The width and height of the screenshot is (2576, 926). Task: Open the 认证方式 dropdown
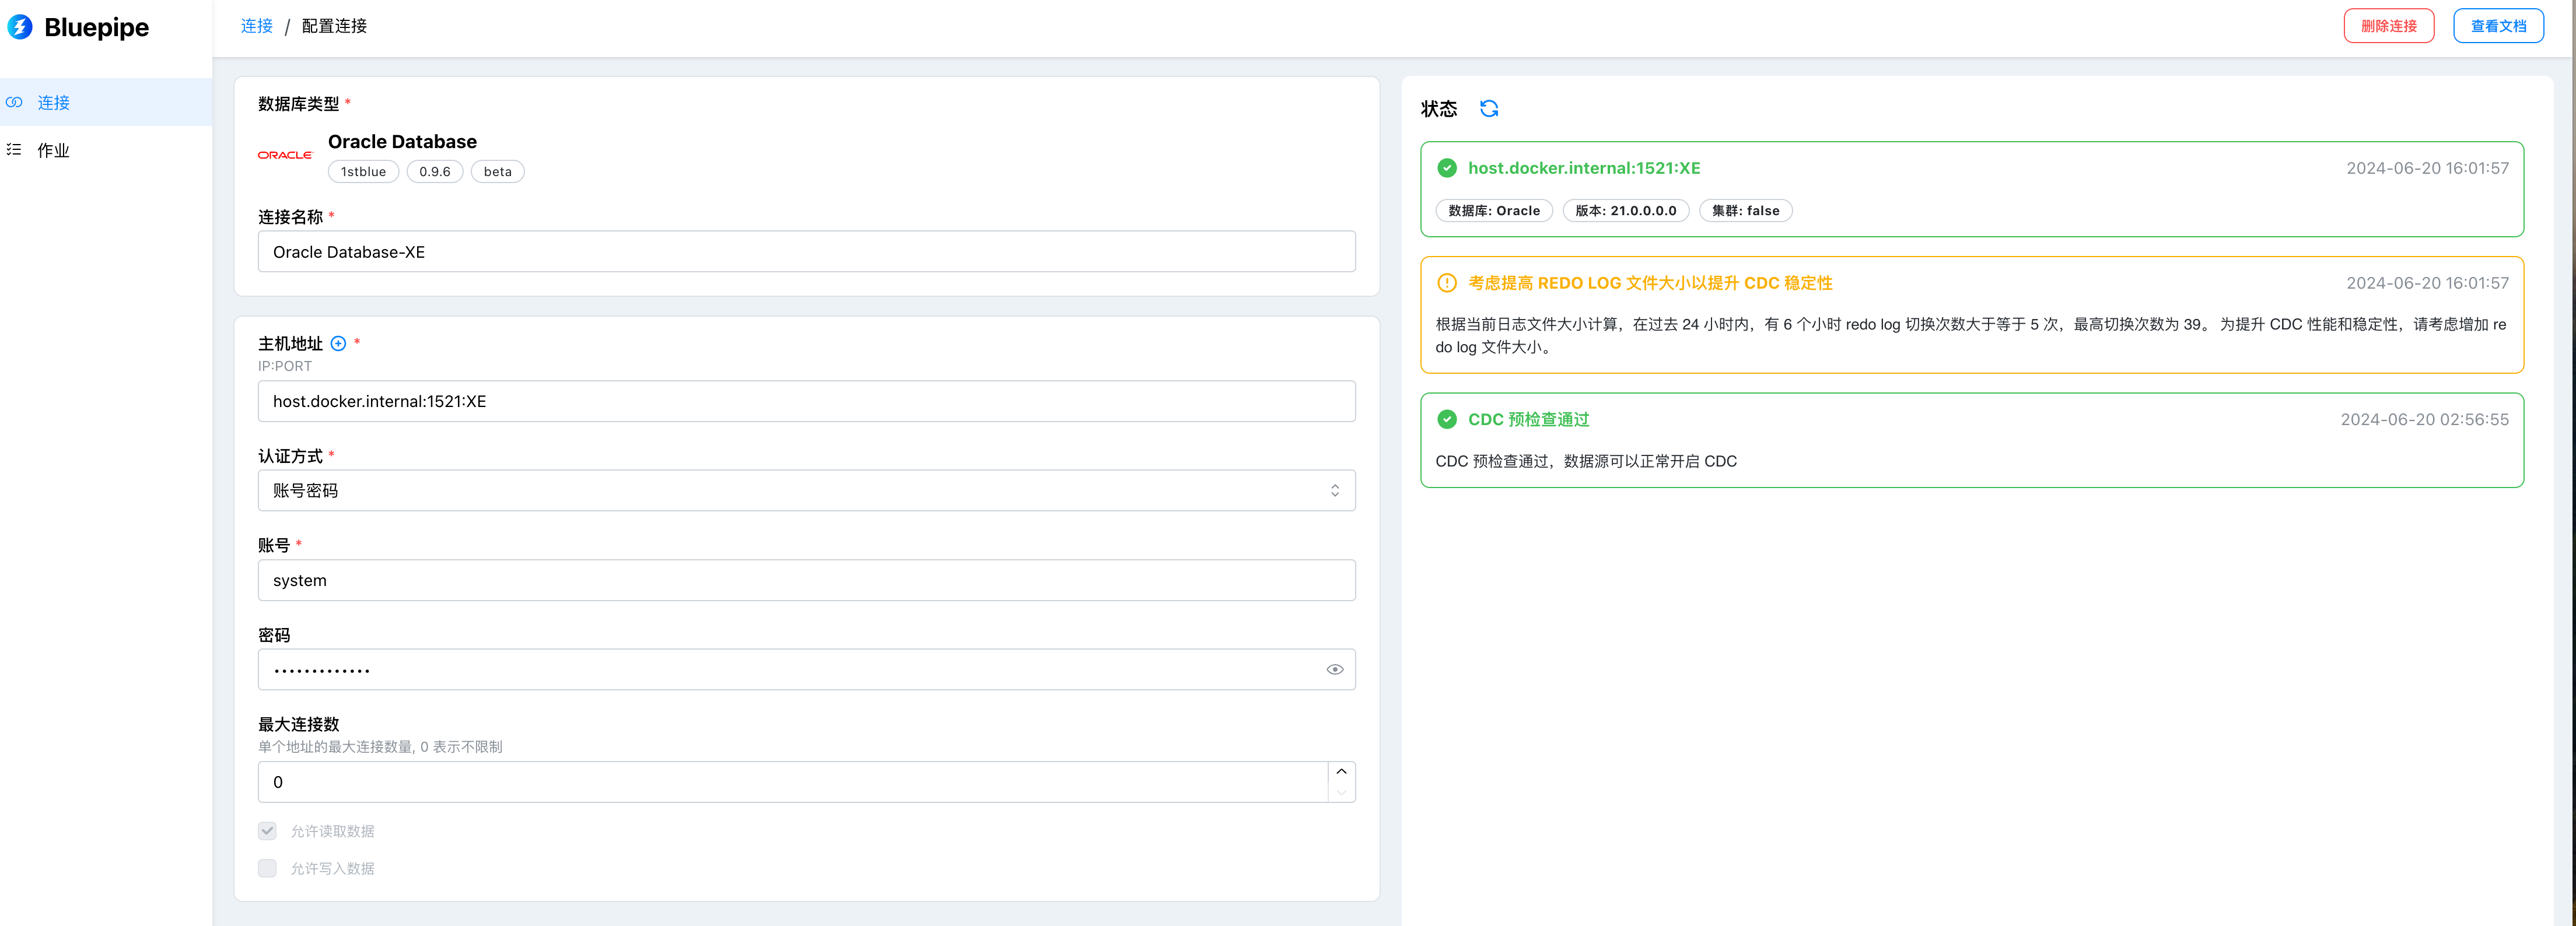pos(806,491)
